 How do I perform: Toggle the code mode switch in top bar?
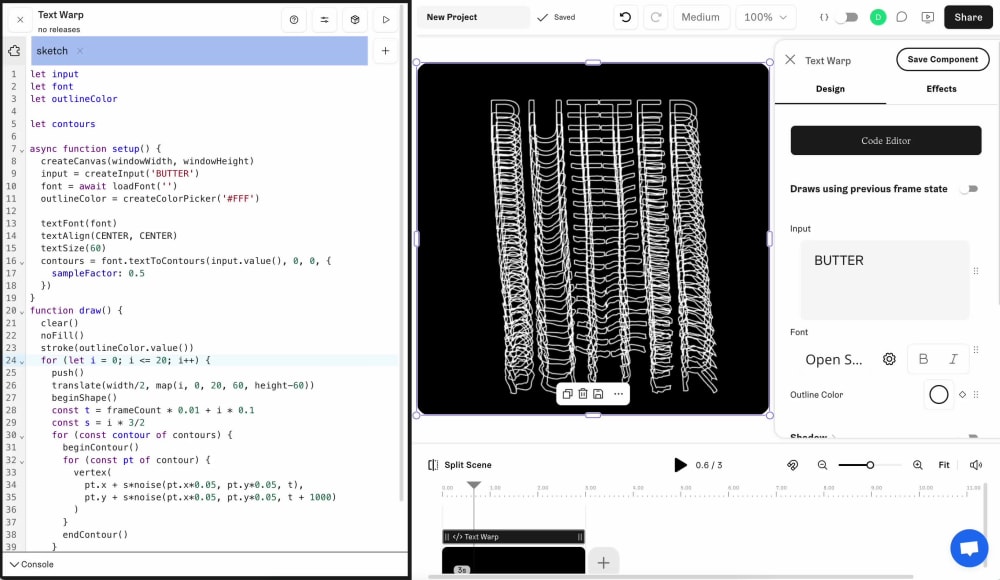[x=846, y=17]
